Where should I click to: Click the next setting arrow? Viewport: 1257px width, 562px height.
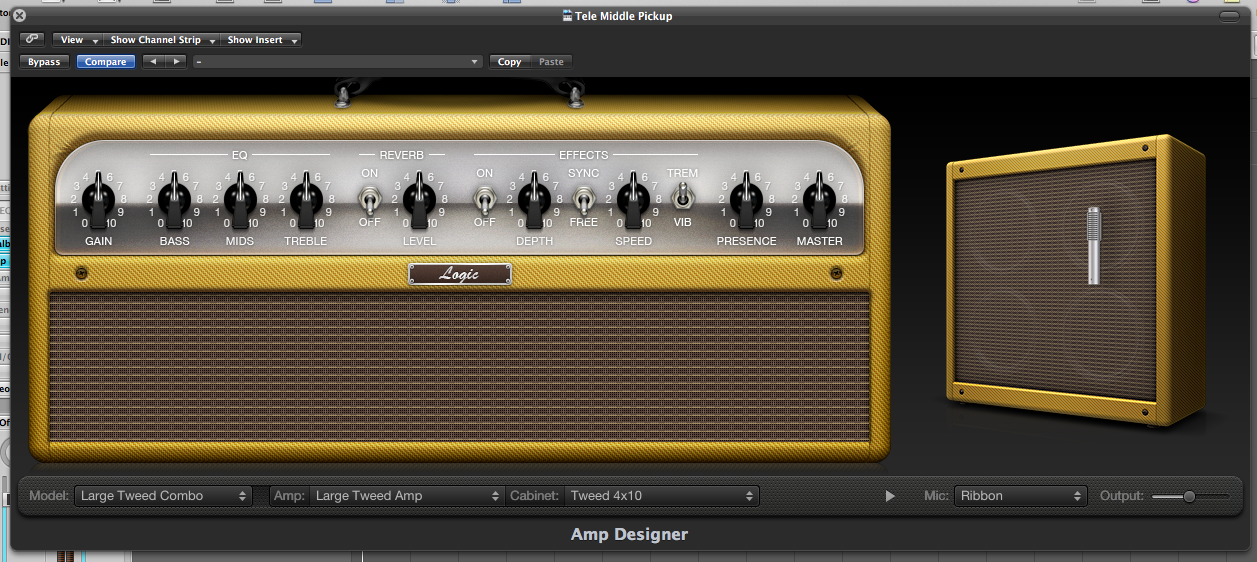coord(176,62)
